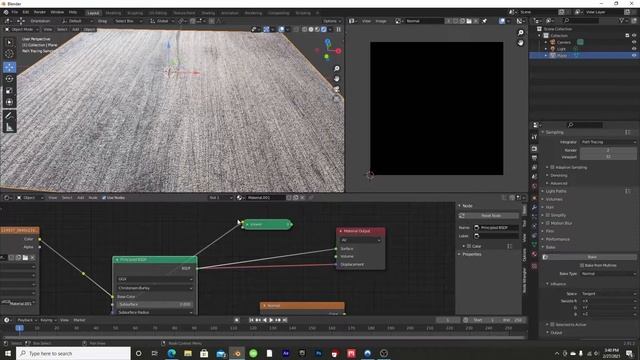This screenshot has height=360, width=640.
Task: Toggle Use Nodes checkbox in node editor
Action: click(104, 198)
